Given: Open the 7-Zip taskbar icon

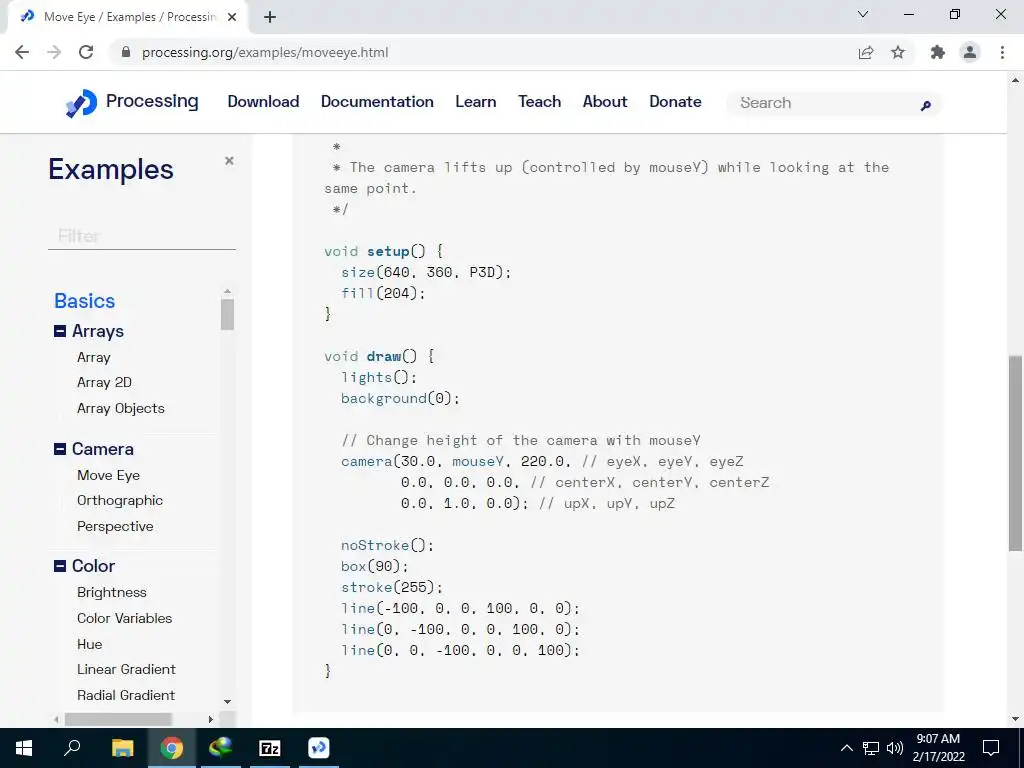Looking at the screenshot, I should [x=270, y=748].
